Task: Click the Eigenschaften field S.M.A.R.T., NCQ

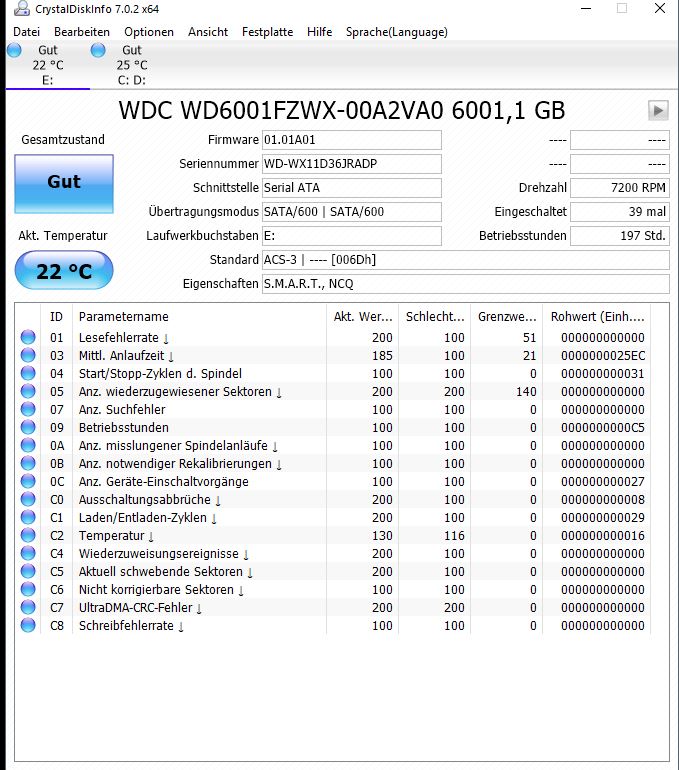Action: 465,284
